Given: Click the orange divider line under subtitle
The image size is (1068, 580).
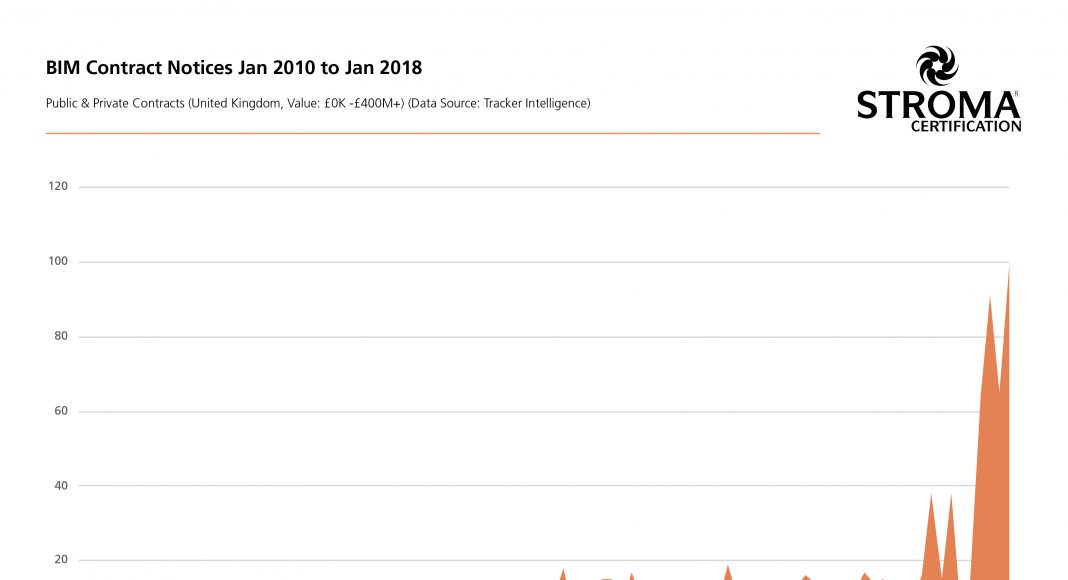Looking at the screenshot, I should click(432, 133).
